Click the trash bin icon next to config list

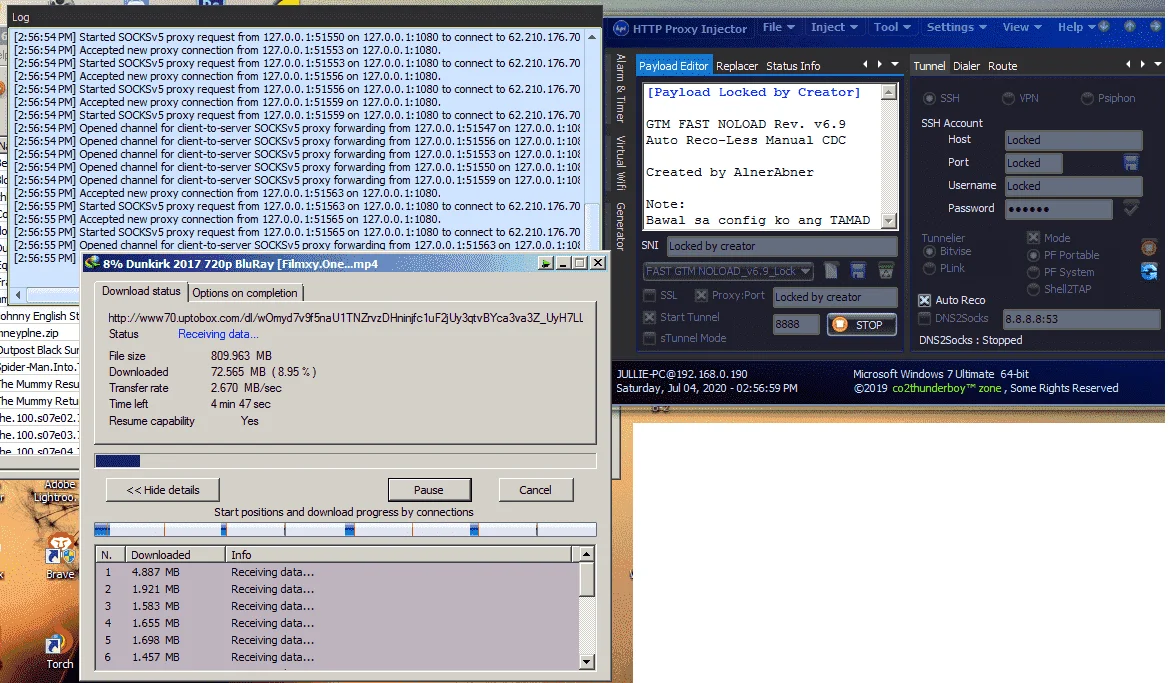[886, 270]
